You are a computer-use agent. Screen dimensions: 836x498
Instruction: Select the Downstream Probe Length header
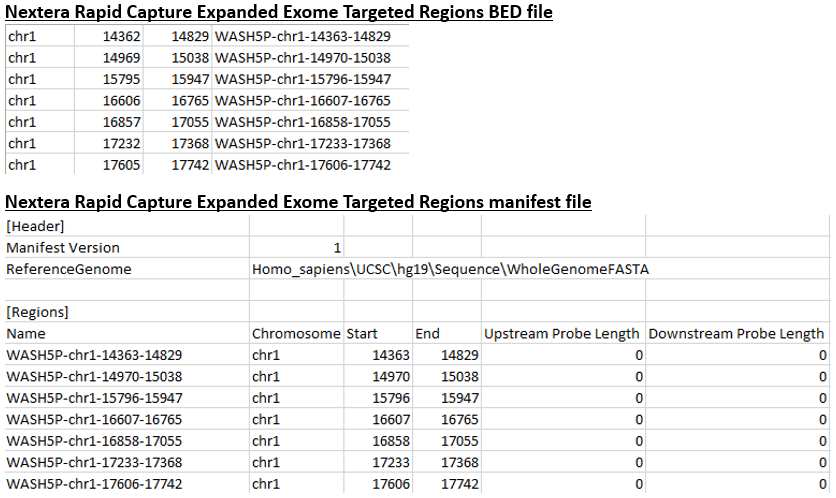737,333
